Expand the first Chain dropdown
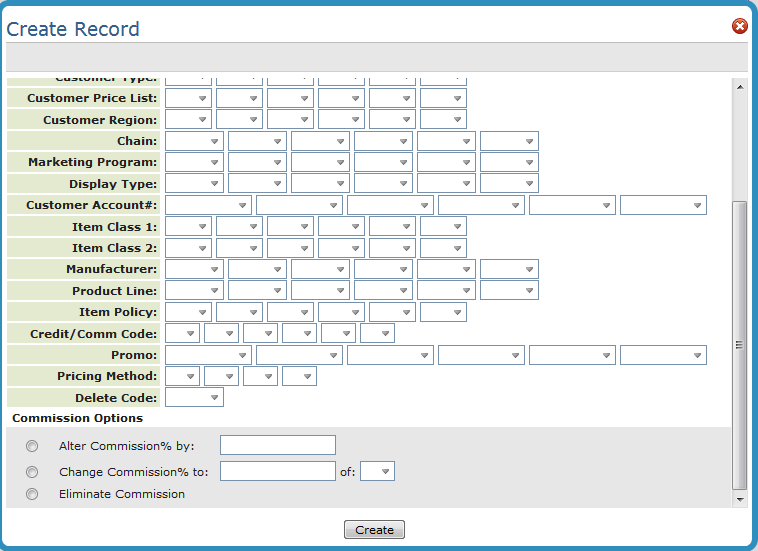 click(x=194, y=142)
